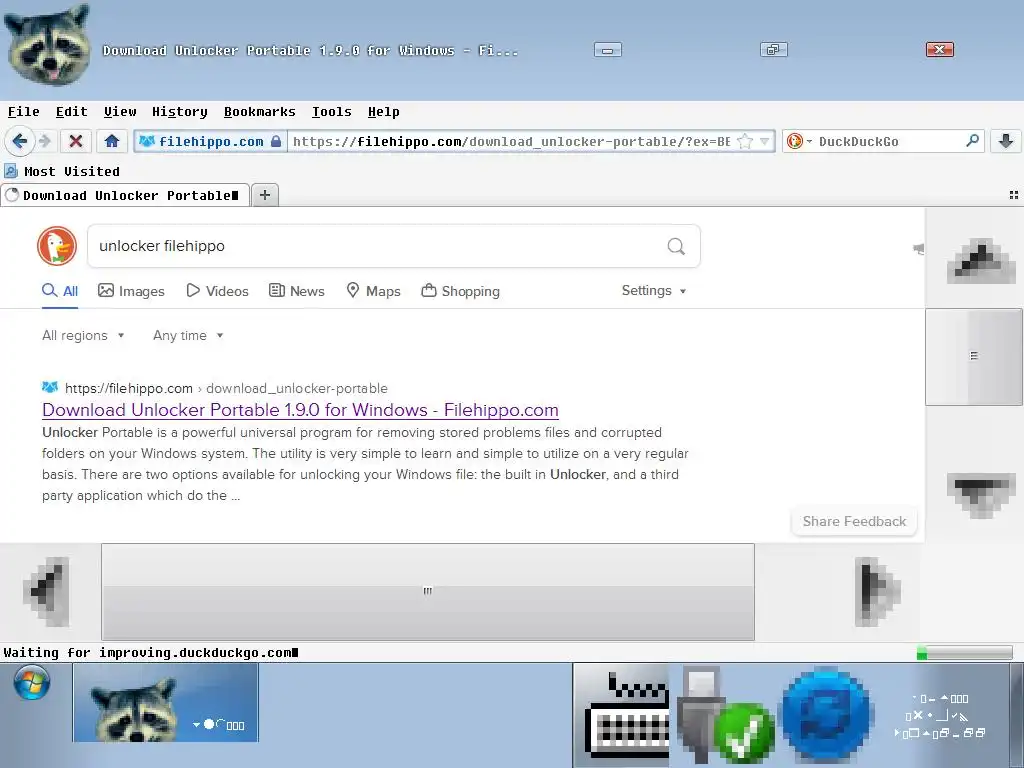Open Download Unlocker Portable 1.9.0 result link
The width and height of the screenshot is (1024, 768).
(300, 410)
